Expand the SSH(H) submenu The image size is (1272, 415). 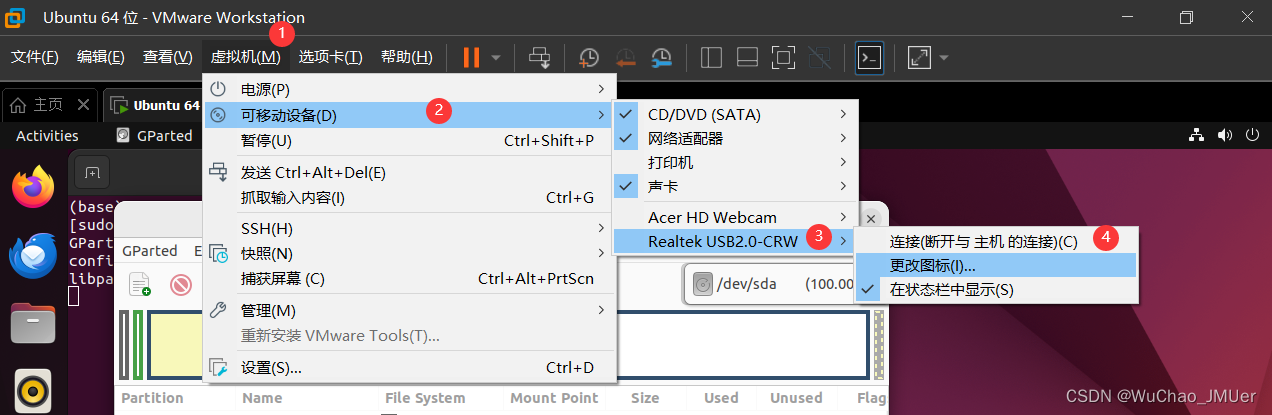click(x=409, y=229)
